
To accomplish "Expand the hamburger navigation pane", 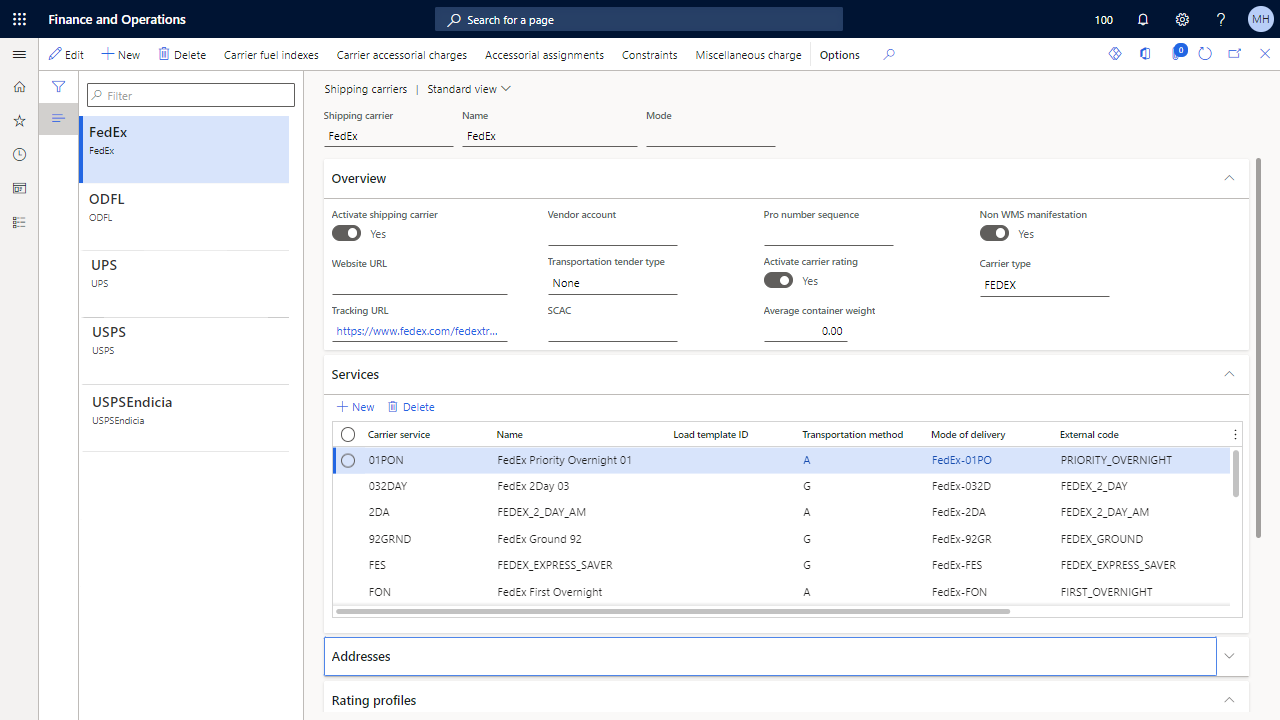I will (x=19, y=54).
